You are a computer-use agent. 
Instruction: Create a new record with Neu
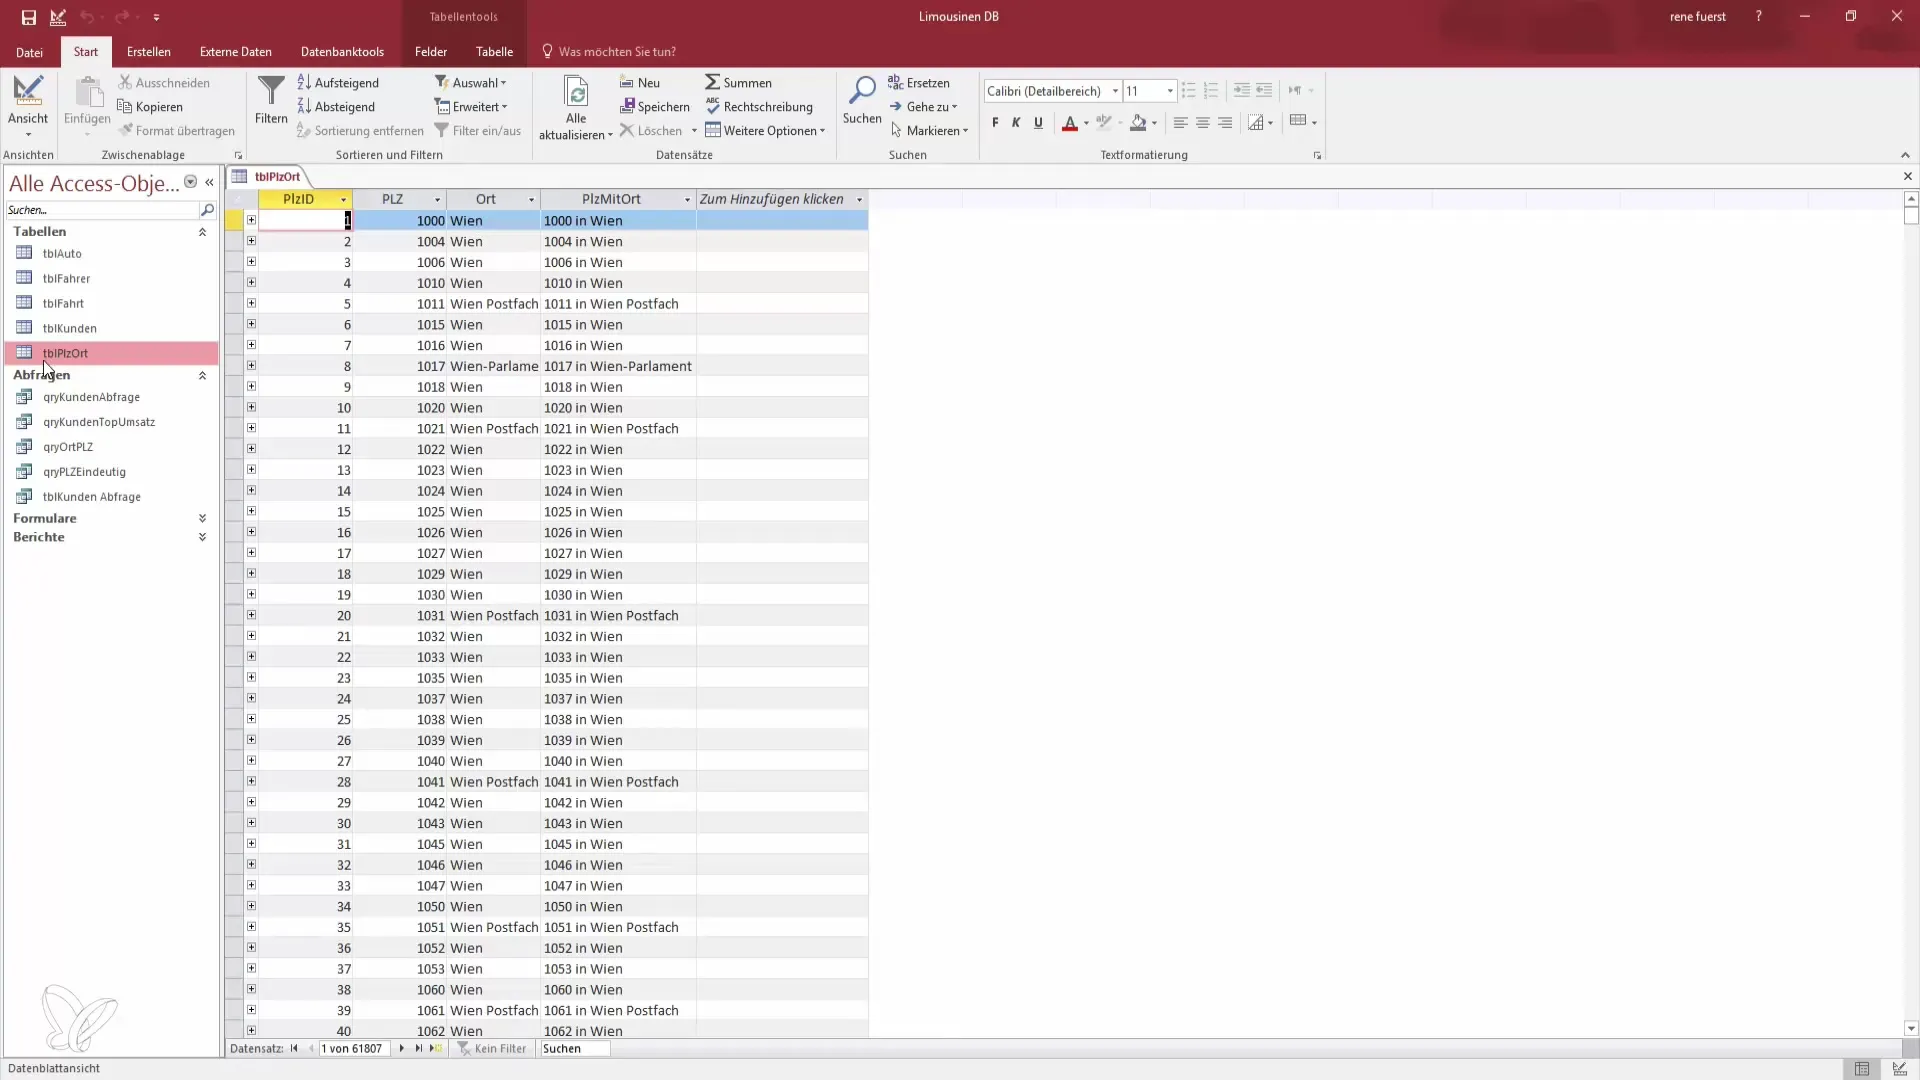pos(640,83)
